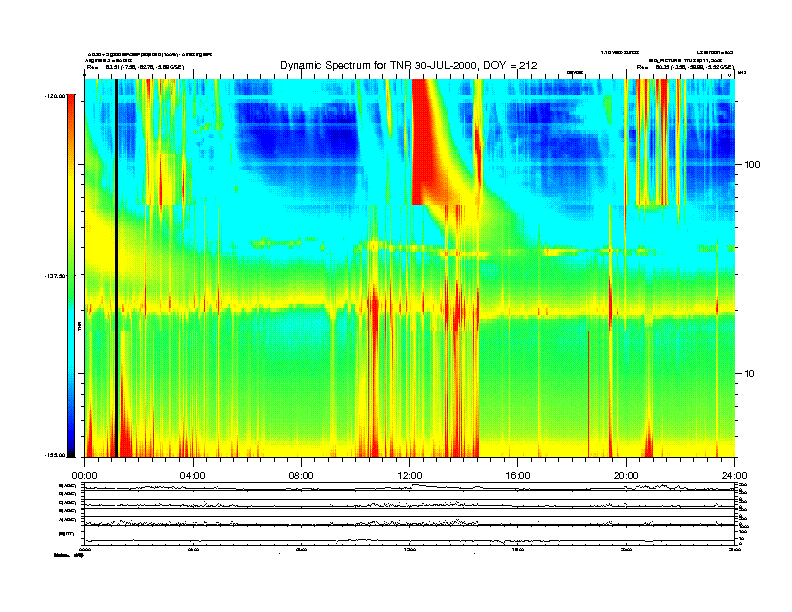Click the black vertical data-gap line near 01:00
Screen dimensions: 792x612
(116, 268)
